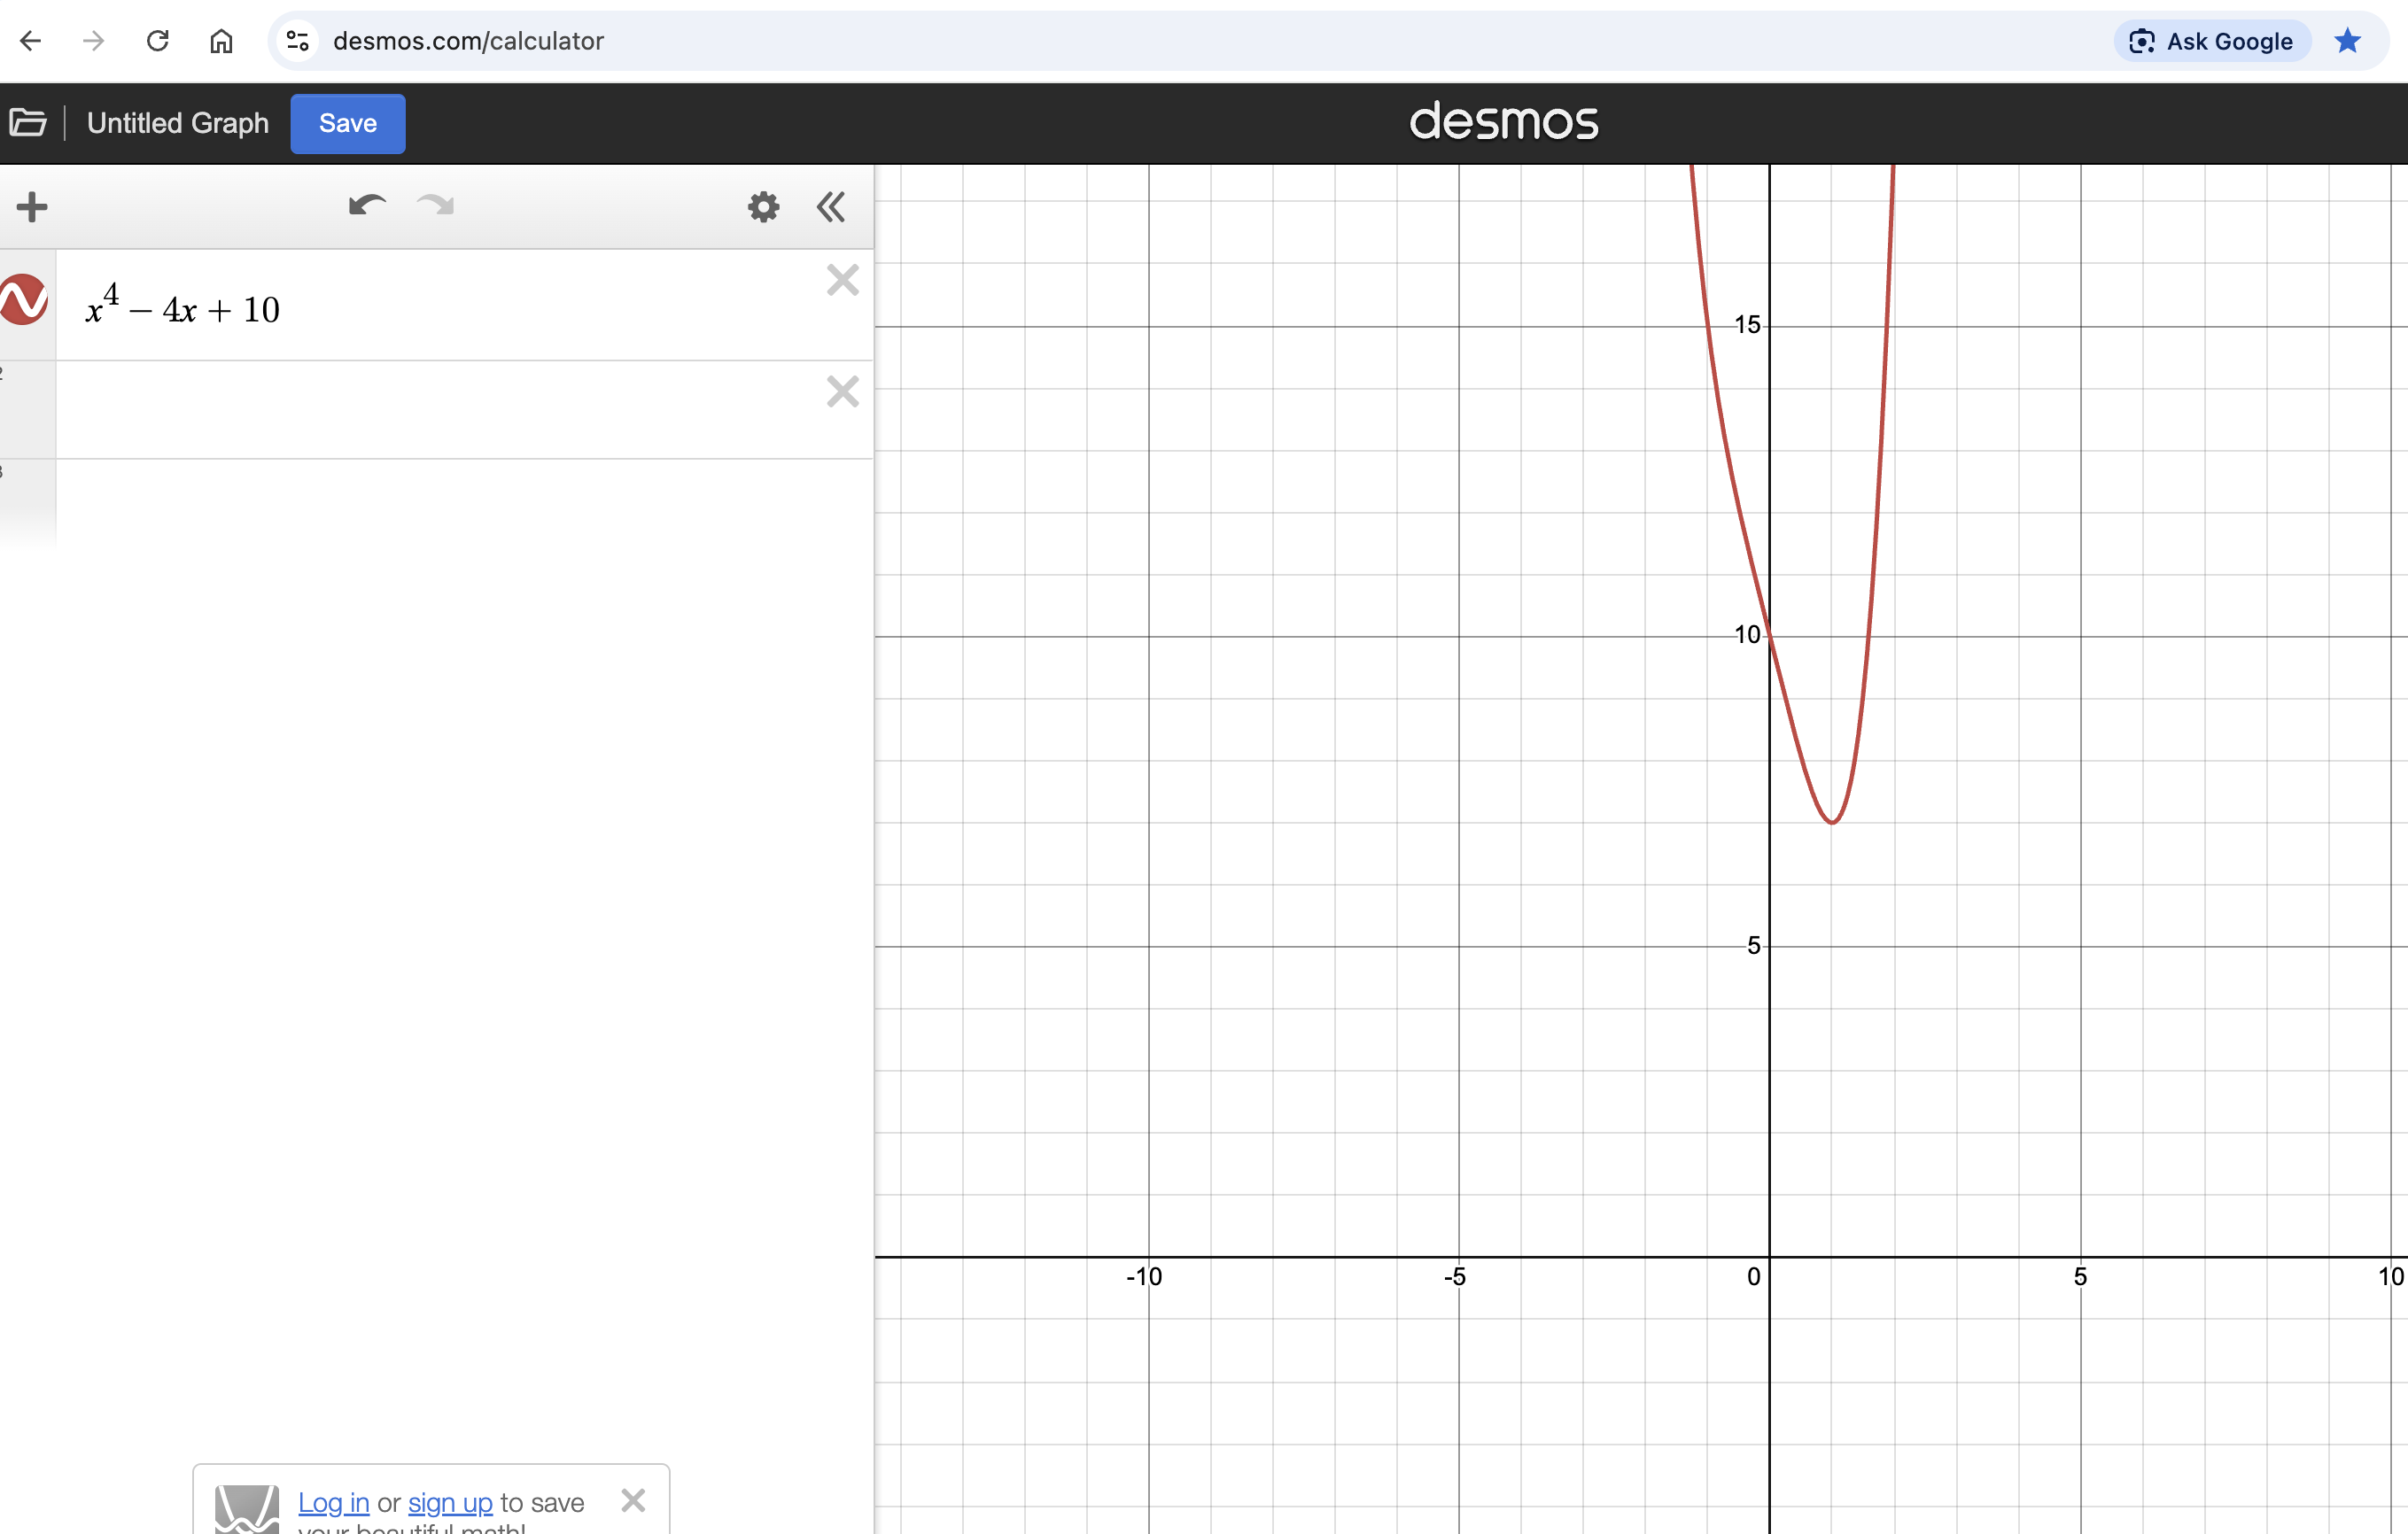Click the browser forward arrow
The image size is (2408, 1534).
pyautogui.click(x=94, y=41)
